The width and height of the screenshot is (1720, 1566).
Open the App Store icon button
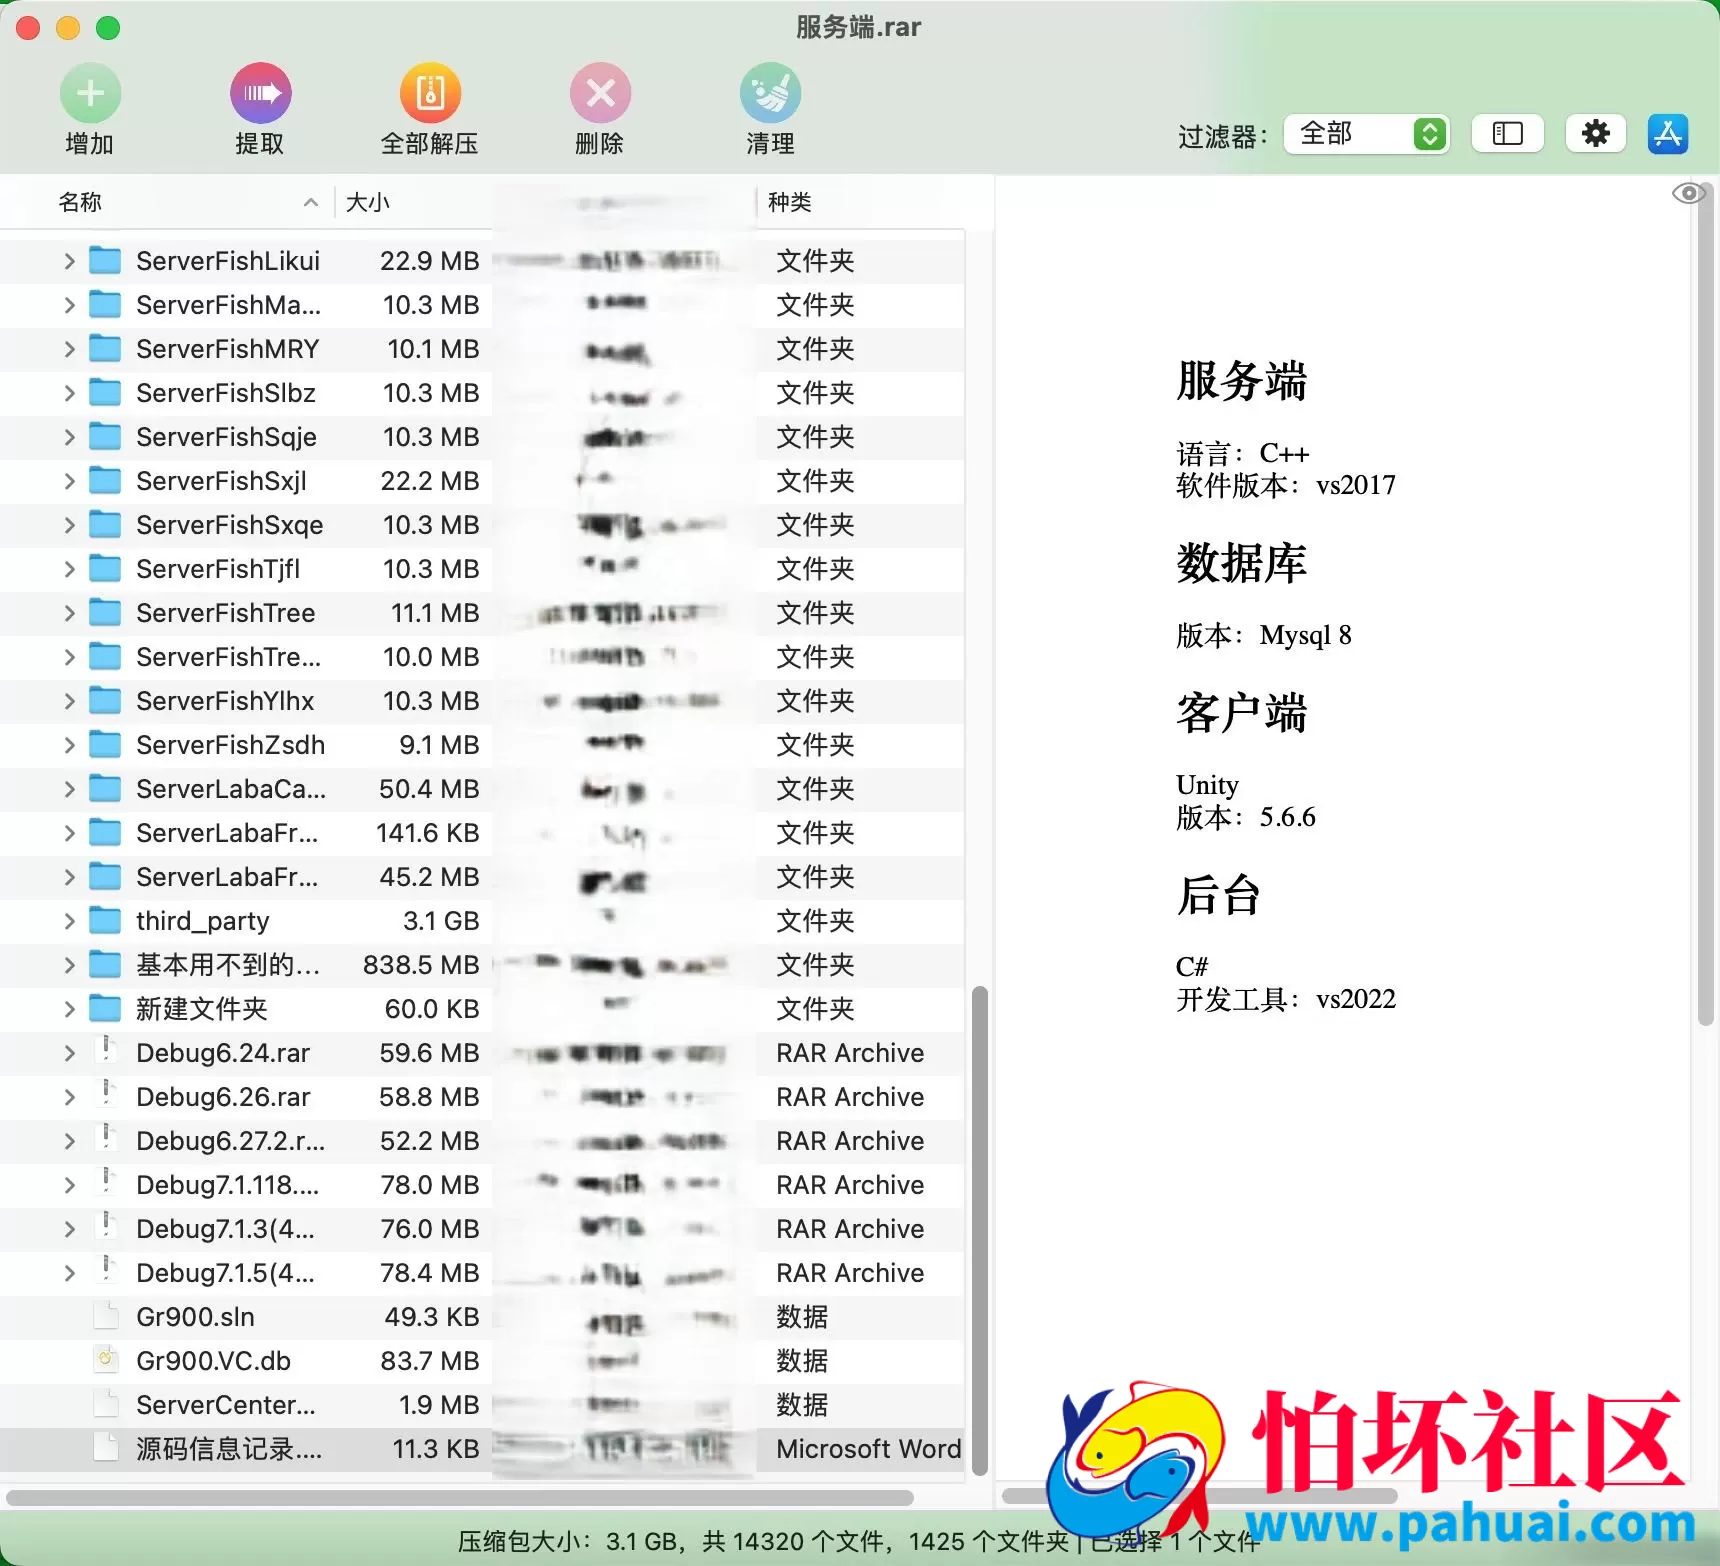point(1668,133)
